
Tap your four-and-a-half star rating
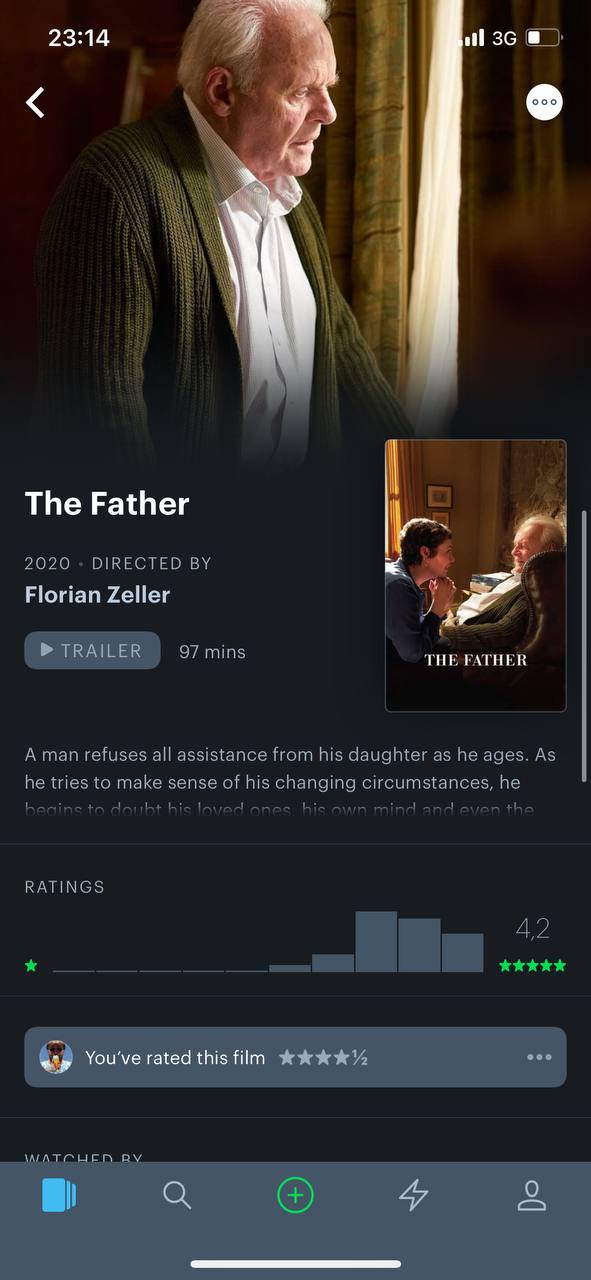pos(323,1057)
